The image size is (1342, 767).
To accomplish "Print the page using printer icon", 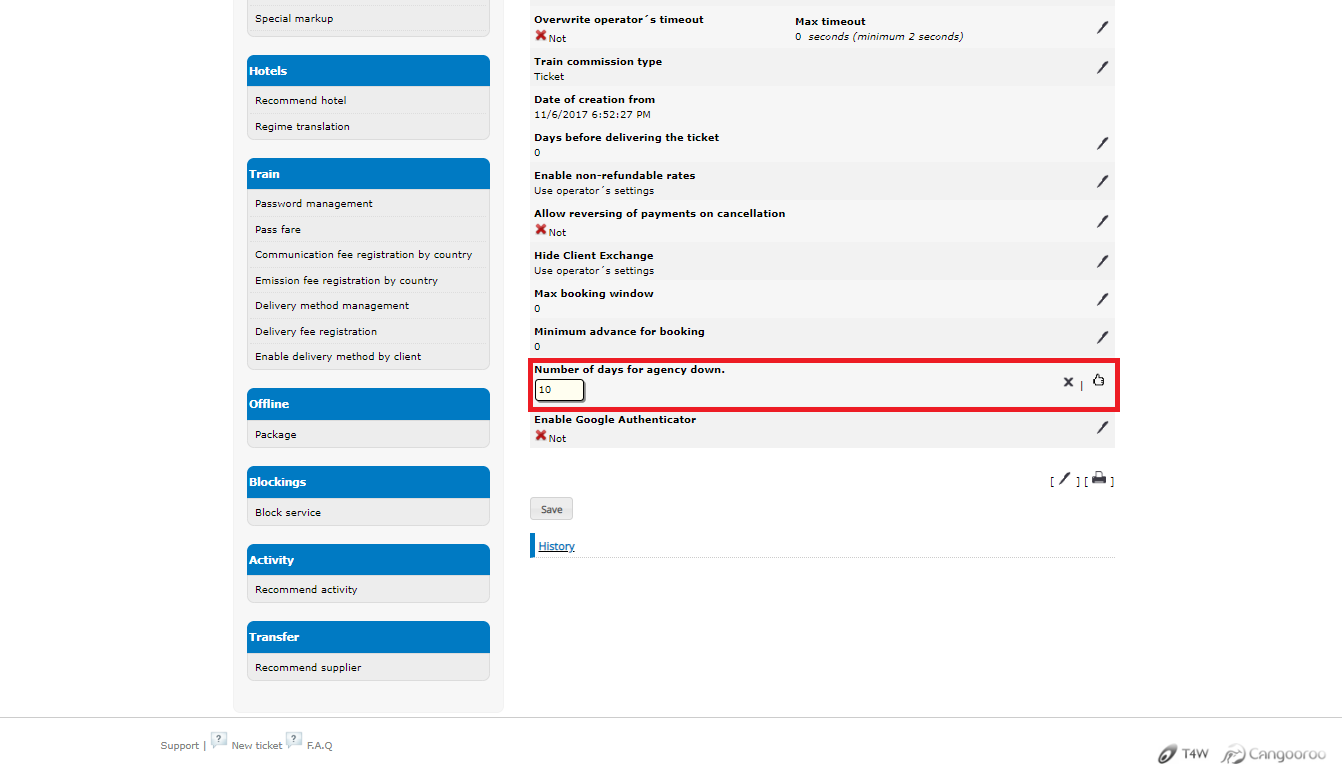I will tap(1099, 479).
